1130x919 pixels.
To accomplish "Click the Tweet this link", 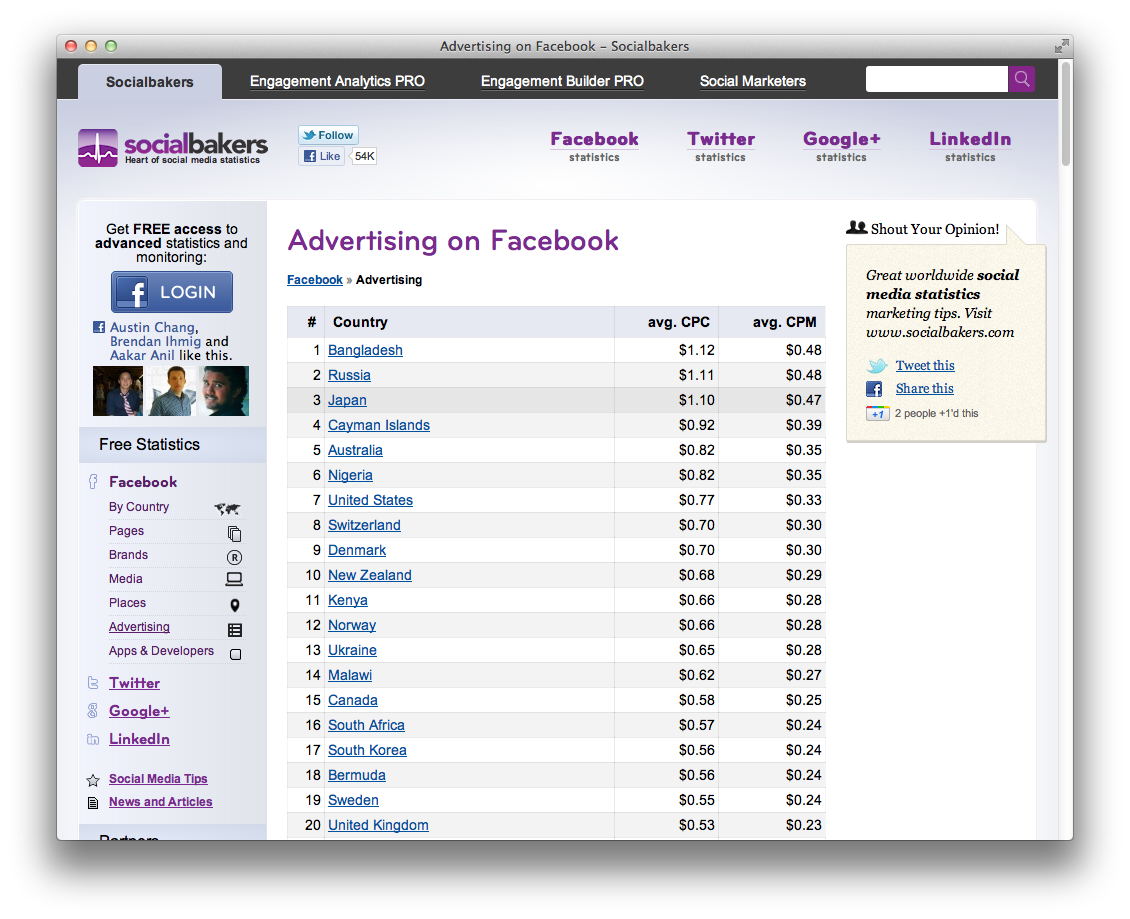I will pyautogui.click(x=925, y=365).
